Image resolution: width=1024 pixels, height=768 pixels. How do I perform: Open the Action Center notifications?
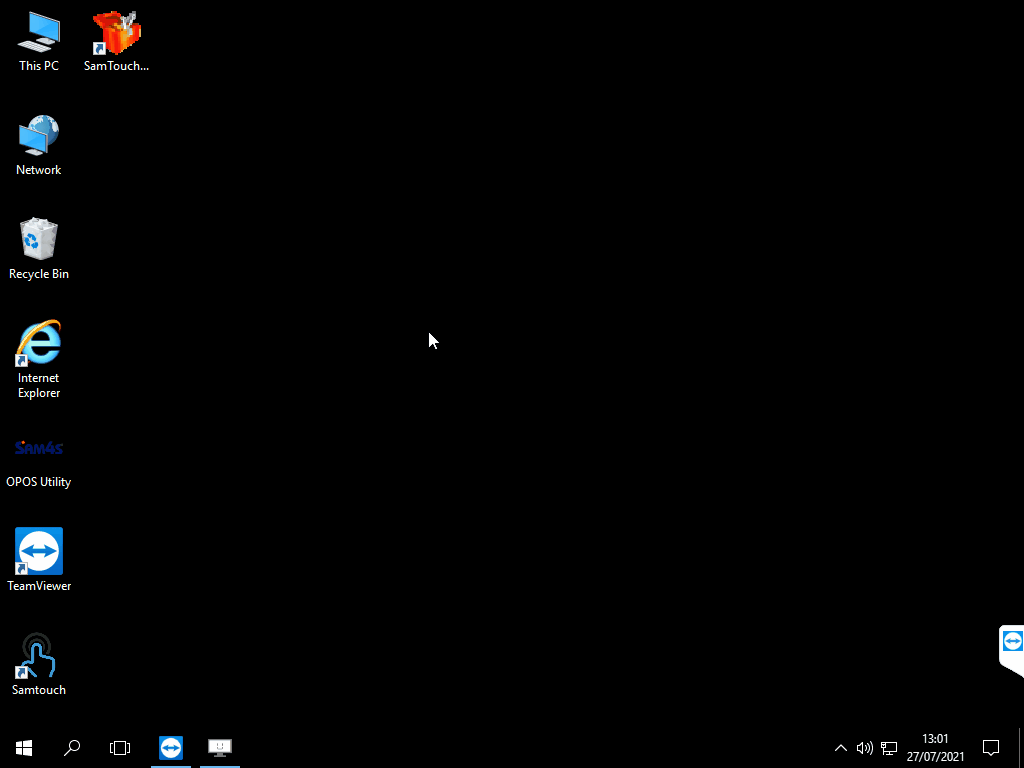[991, 747]
